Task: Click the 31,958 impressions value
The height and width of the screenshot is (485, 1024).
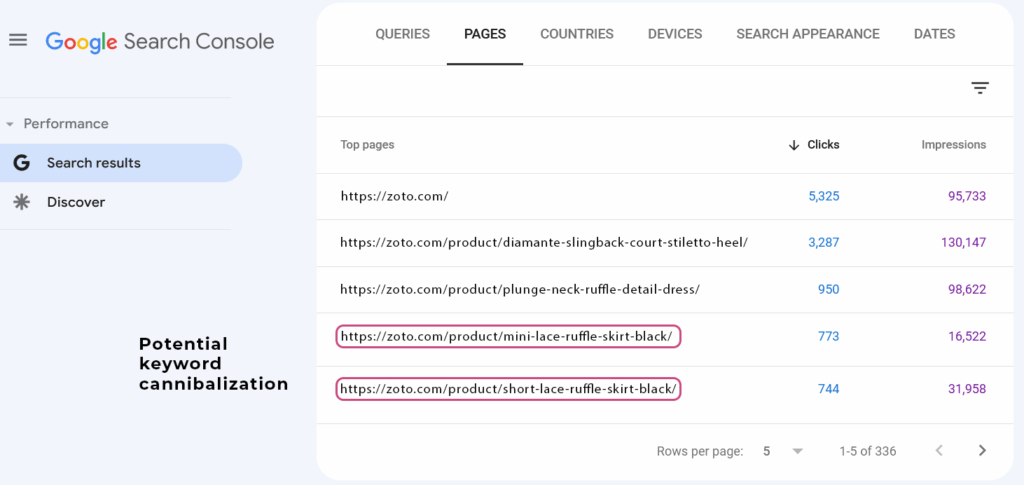Action: click(967, 389)
